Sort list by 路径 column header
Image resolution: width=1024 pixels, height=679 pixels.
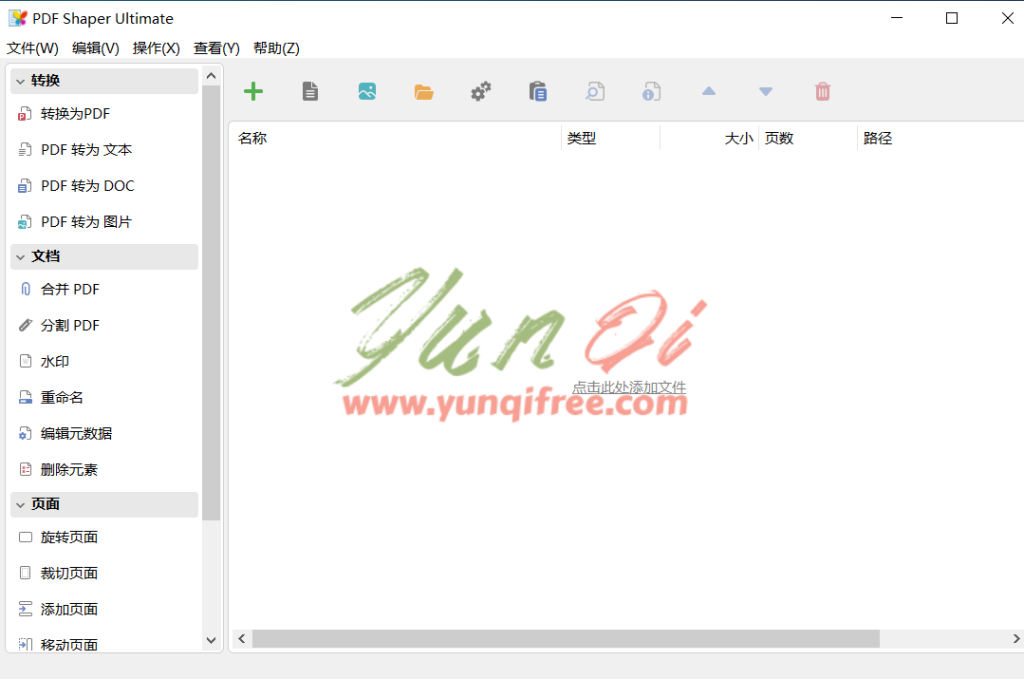940,138
